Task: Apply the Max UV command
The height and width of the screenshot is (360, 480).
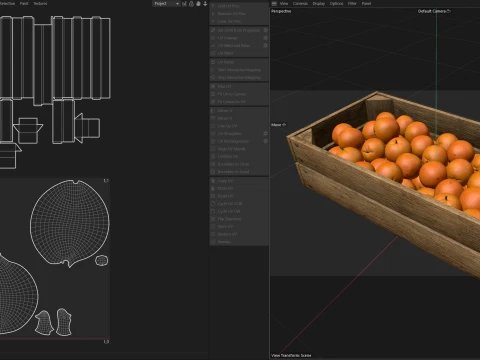Action: coord(239,86)
